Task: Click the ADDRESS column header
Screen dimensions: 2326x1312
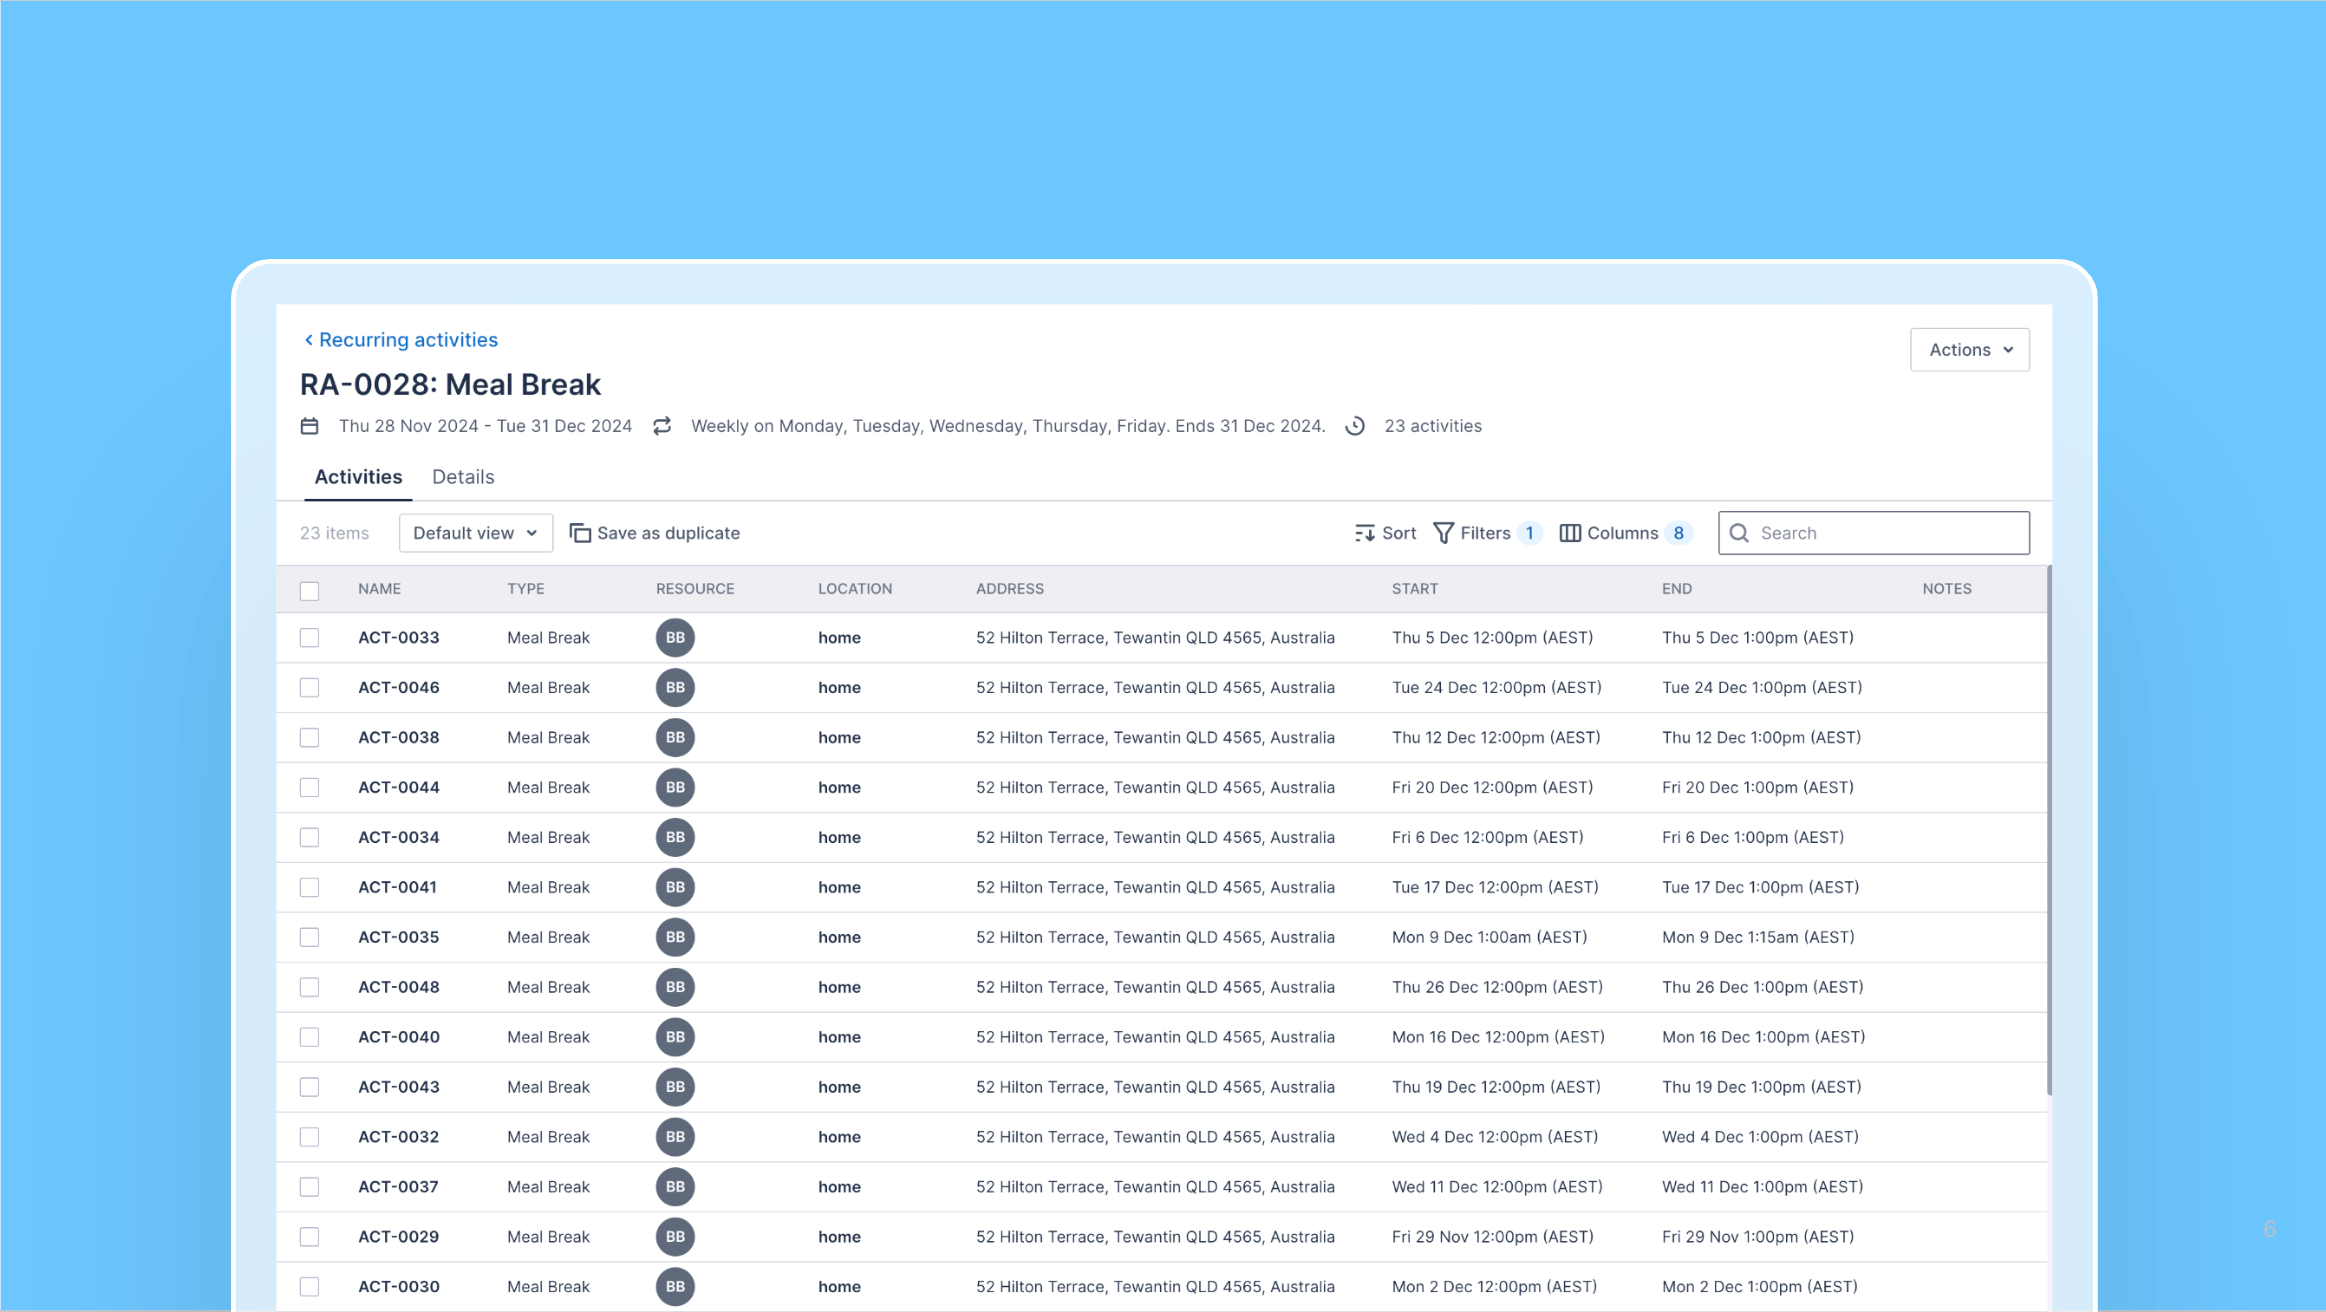Action: coord(1010,589)
